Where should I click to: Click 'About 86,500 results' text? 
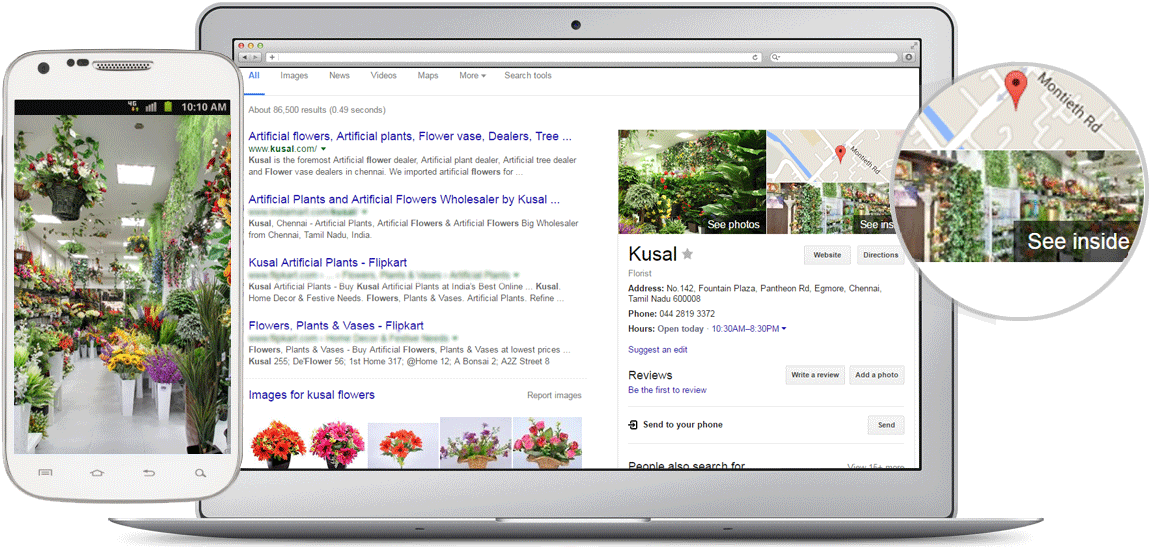pyautogui.click(x=317, y=110)
